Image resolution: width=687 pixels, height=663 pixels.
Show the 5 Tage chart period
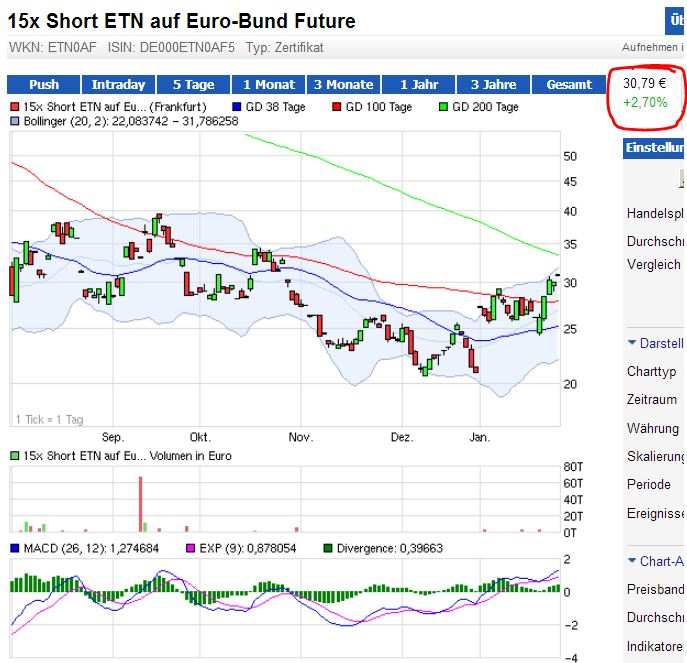[193, 85]
